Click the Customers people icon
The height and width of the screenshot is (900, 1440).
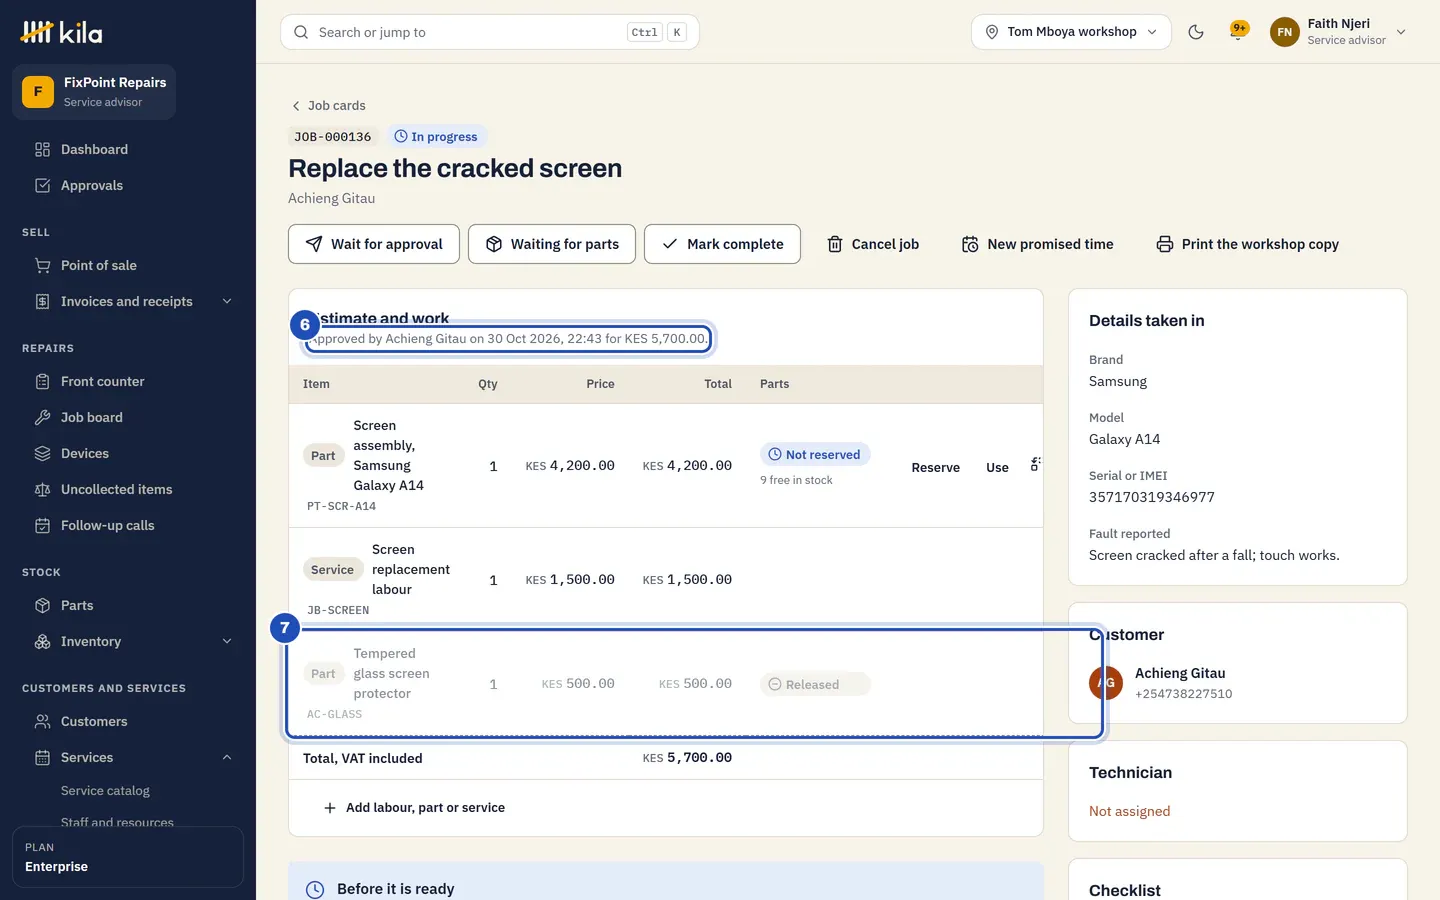[42, 721]
